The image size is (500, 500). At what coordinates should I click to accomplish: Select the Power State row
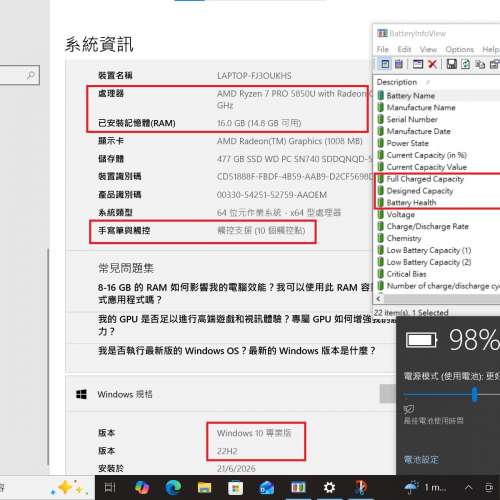[438, 143]
